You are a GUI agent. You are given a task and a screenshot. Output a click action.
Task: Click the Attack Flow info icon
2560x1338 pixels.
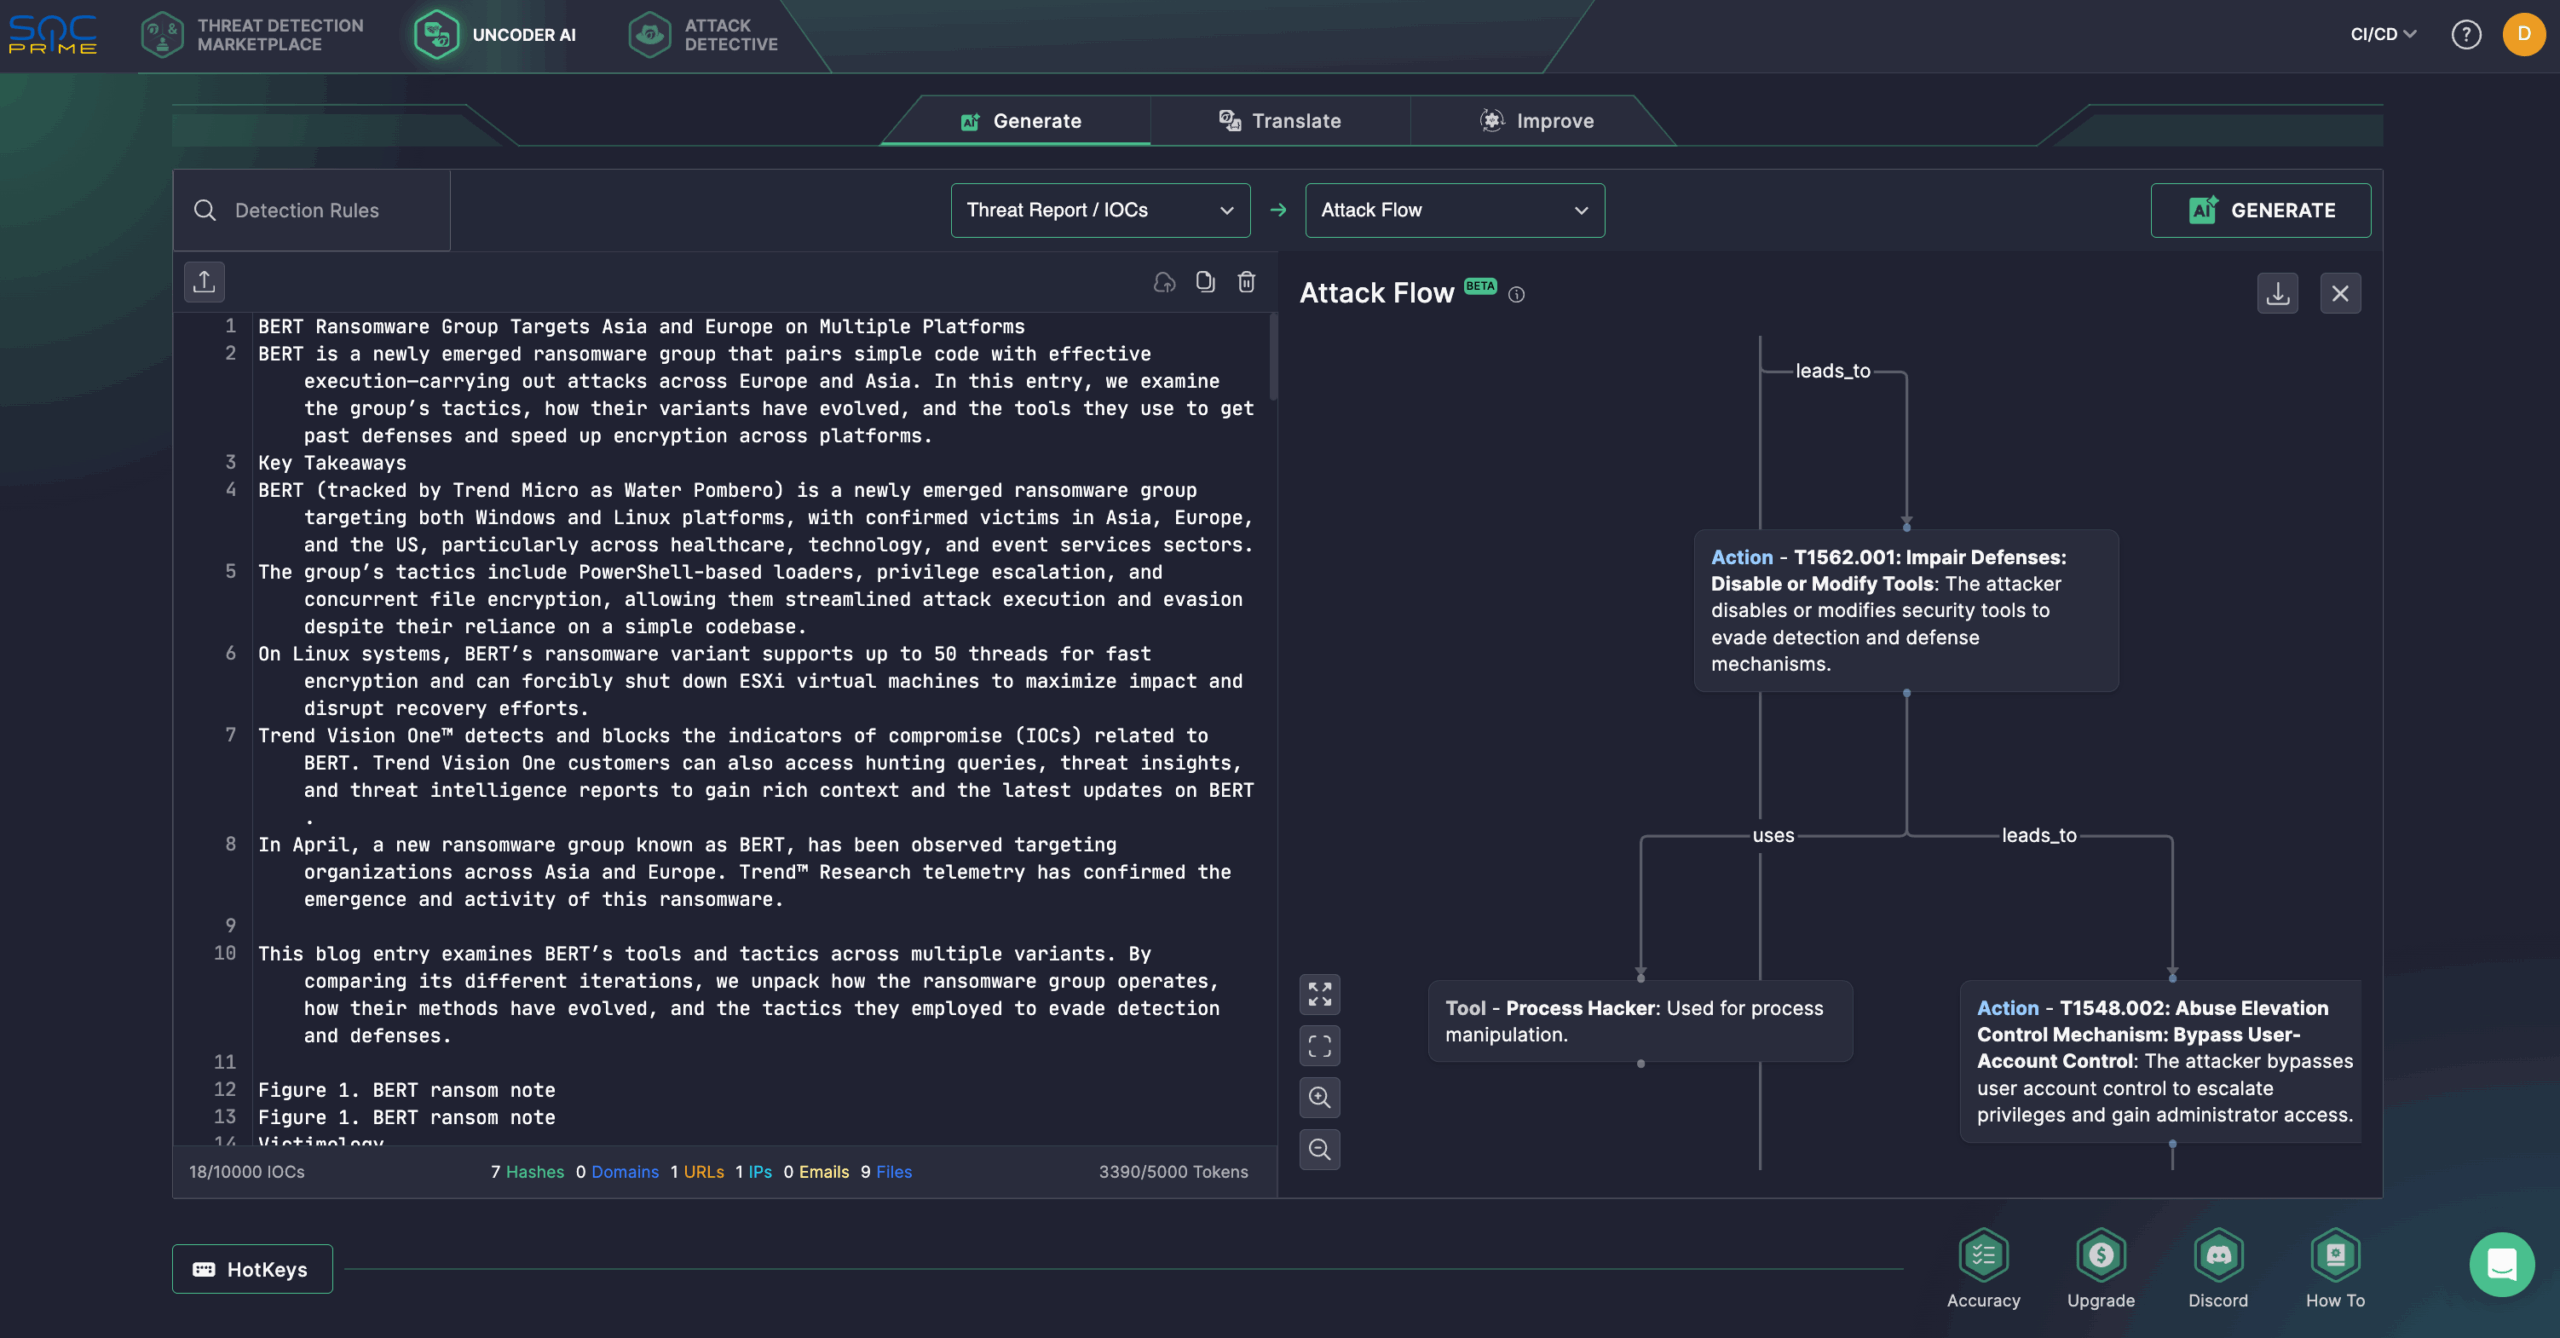[x=1516, y=294]
